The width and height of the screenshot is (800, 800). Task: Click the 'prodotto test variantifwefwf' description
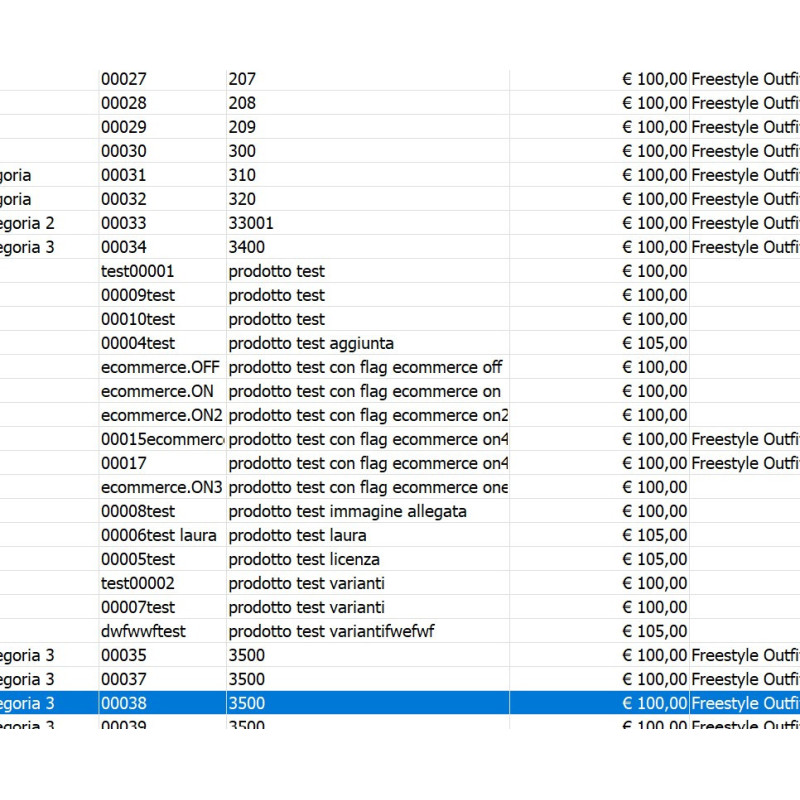(331, 631)
